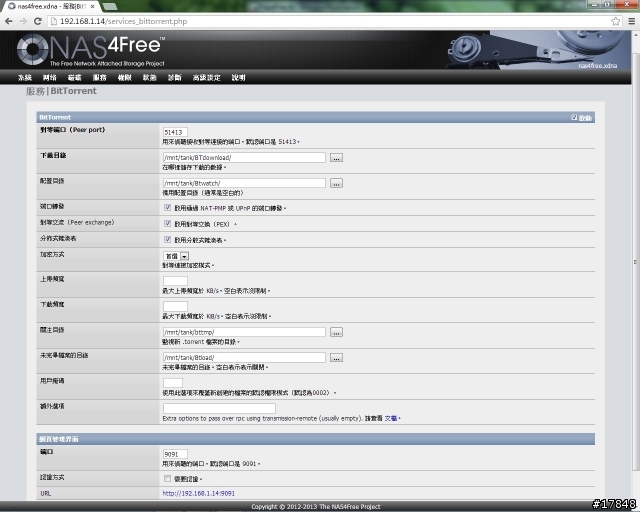
Task: Click the /mnt/tank/BTdownload/ download directory field
Action: (x=244, y=158)
